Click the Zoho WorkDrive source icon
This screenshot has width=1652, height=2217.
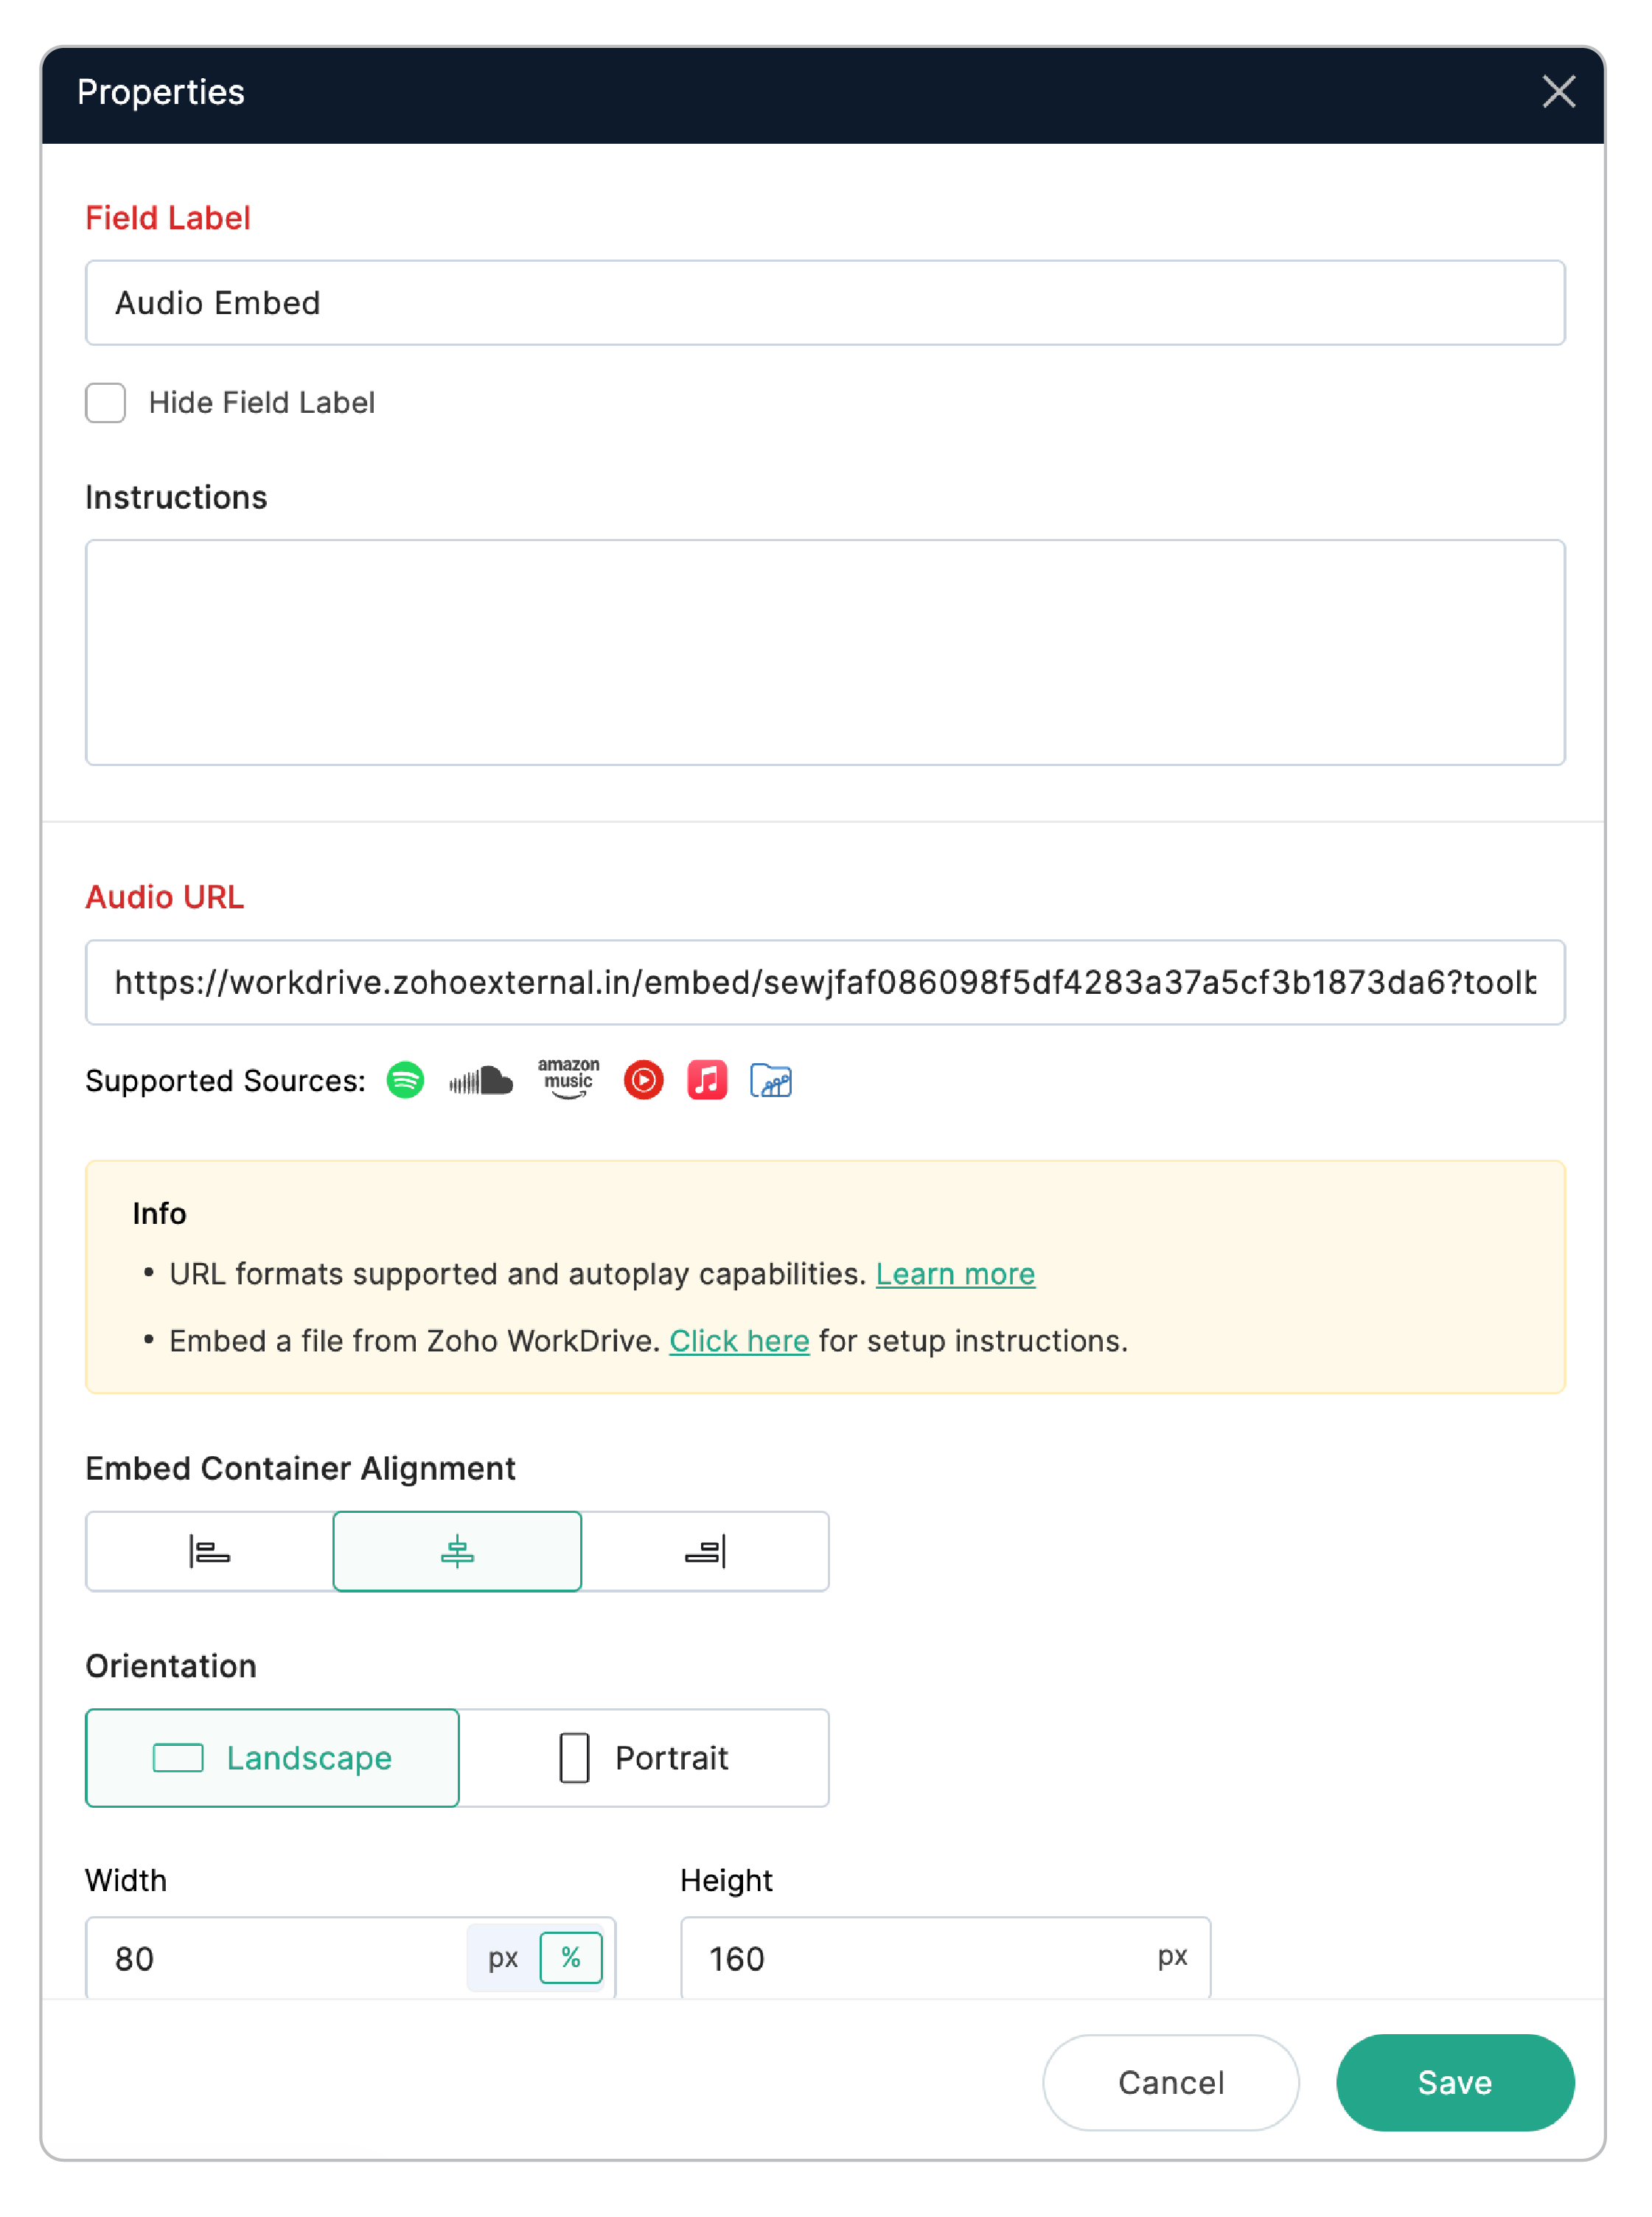point(770,1080)
